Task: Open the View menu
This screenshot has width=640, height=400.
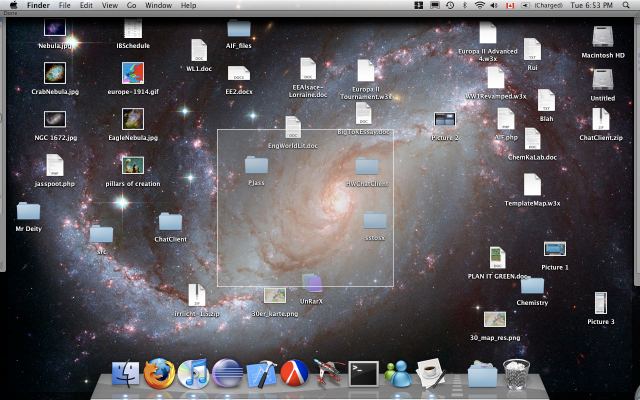Action: (109, 5)
